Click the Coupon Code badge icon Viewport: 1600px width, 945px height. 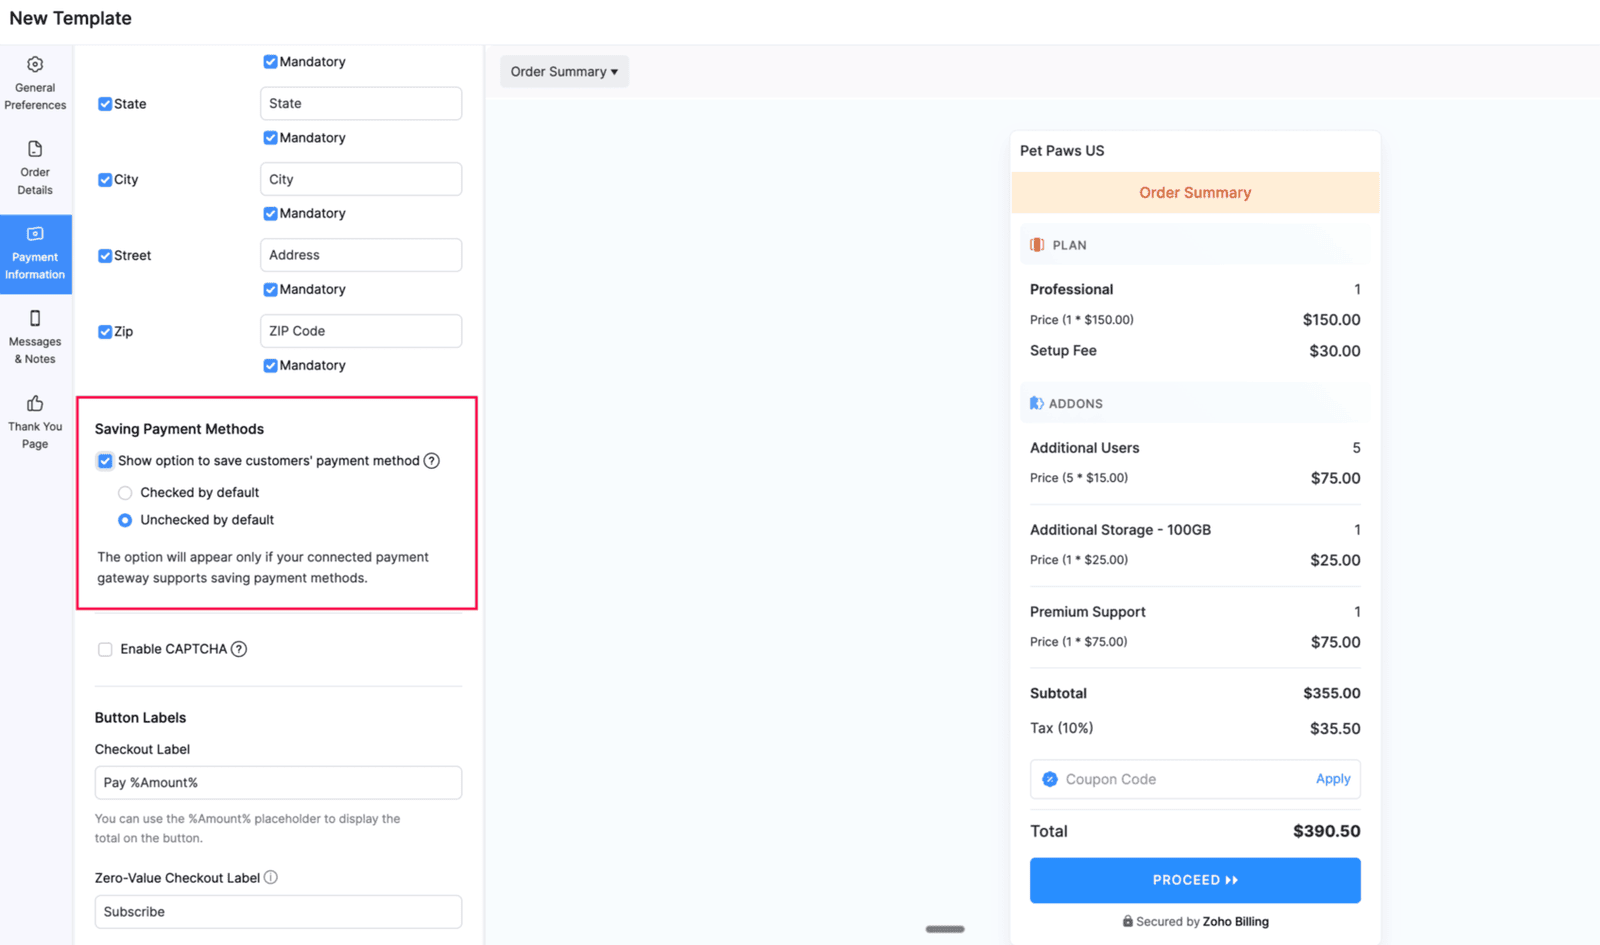pos(1050,779)
